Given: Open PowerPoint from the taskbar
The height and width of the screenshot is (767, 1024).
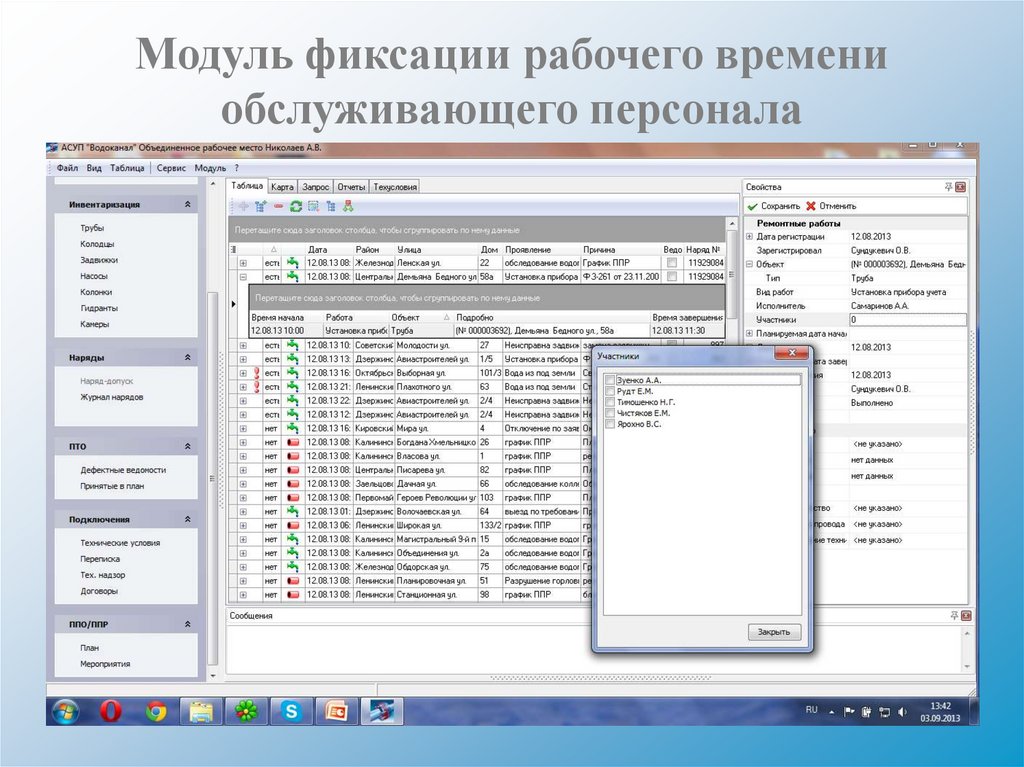Looking at the screenshot, I should (x=336, y=711).
